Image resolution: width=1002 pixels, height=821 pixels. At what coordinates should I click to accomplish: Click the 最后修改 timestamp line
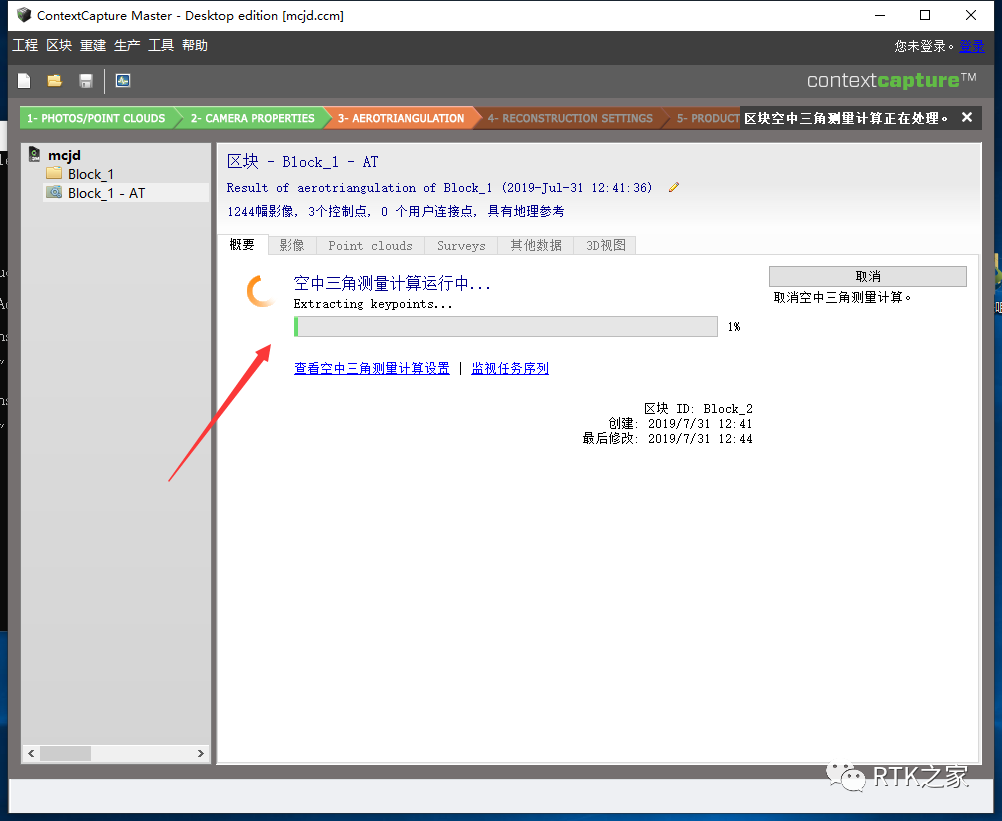[667, 438]
